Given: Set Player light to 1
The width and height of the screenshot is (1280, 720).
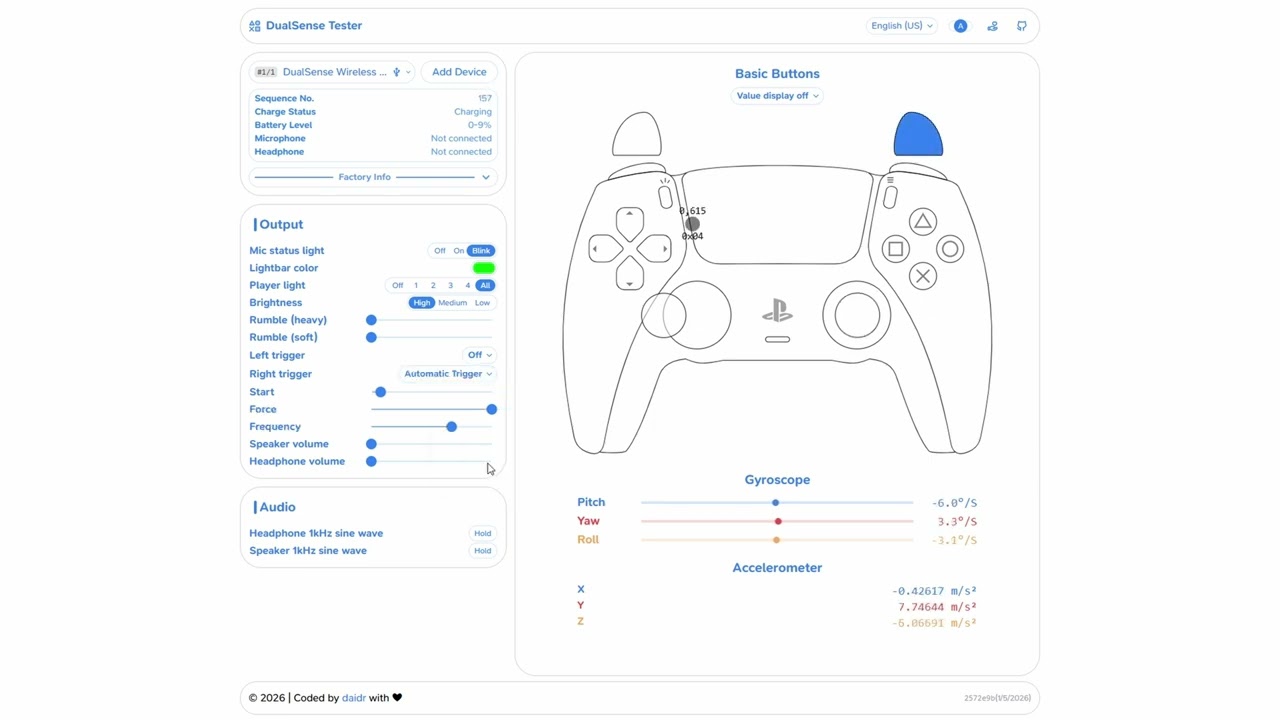Looking at the screenshot, I should click(x=416, y=286).
